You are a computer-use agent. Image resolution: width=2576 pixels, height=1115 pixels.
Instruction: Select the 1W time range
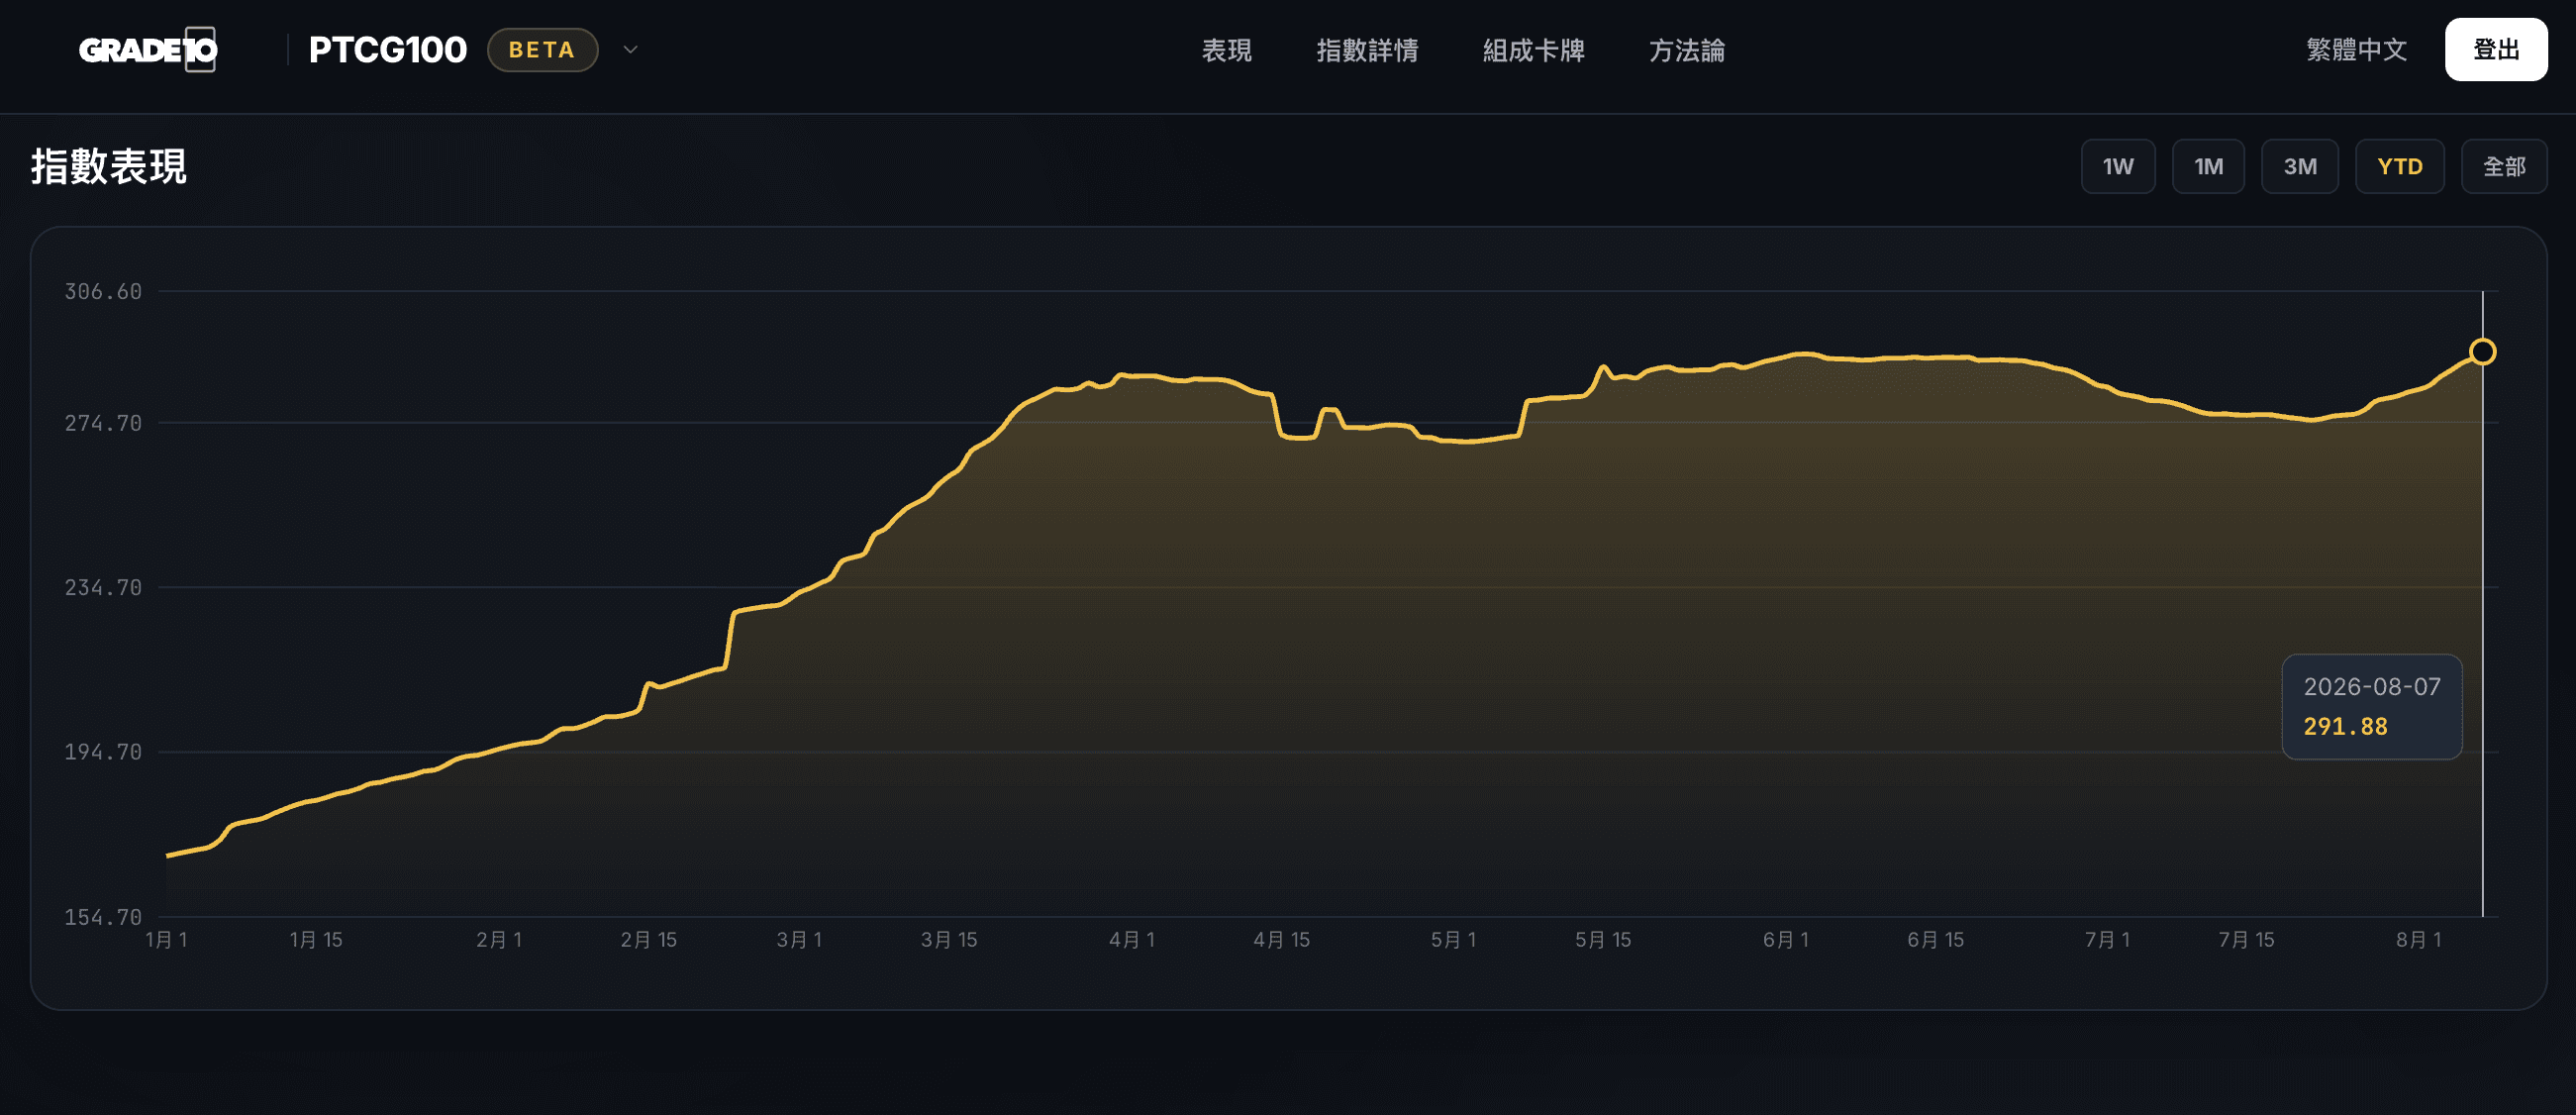tap(2118, 166)
